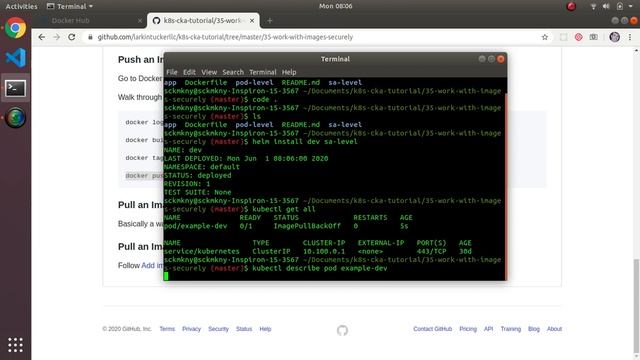Select the Terminal icon in the dock

[15, 88]
